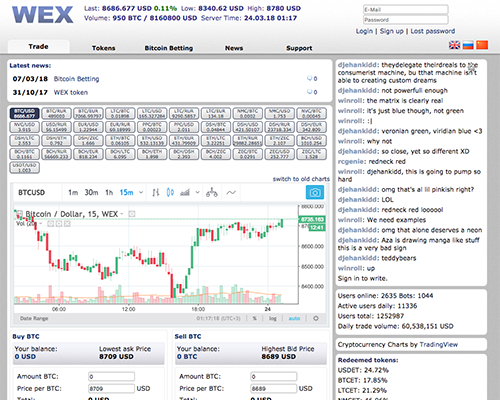Open the Support tab
Image resolution: width=500 pixels, height=400 pixels.
tap(299, 48)
